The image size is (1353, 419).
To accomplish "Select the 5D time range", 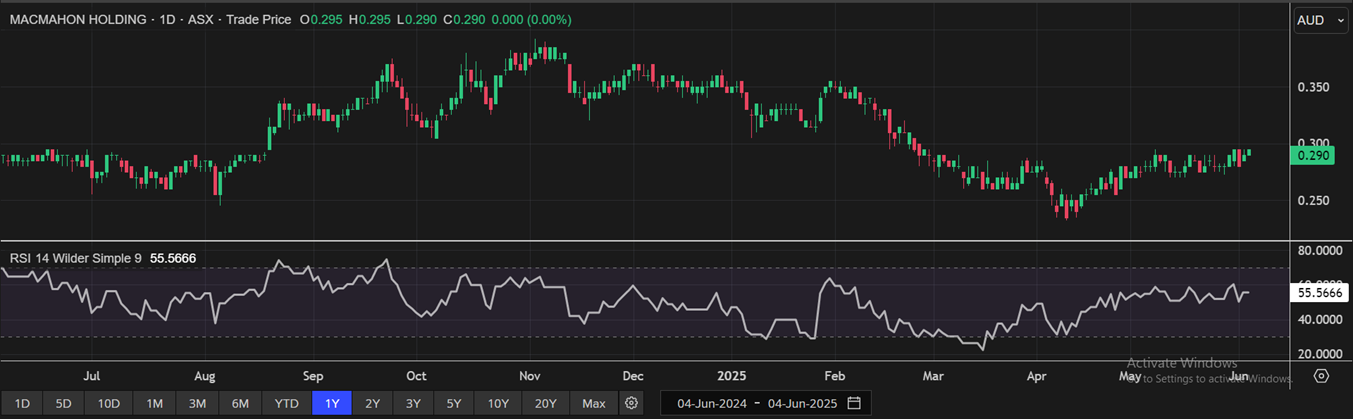I will (63, 403).
